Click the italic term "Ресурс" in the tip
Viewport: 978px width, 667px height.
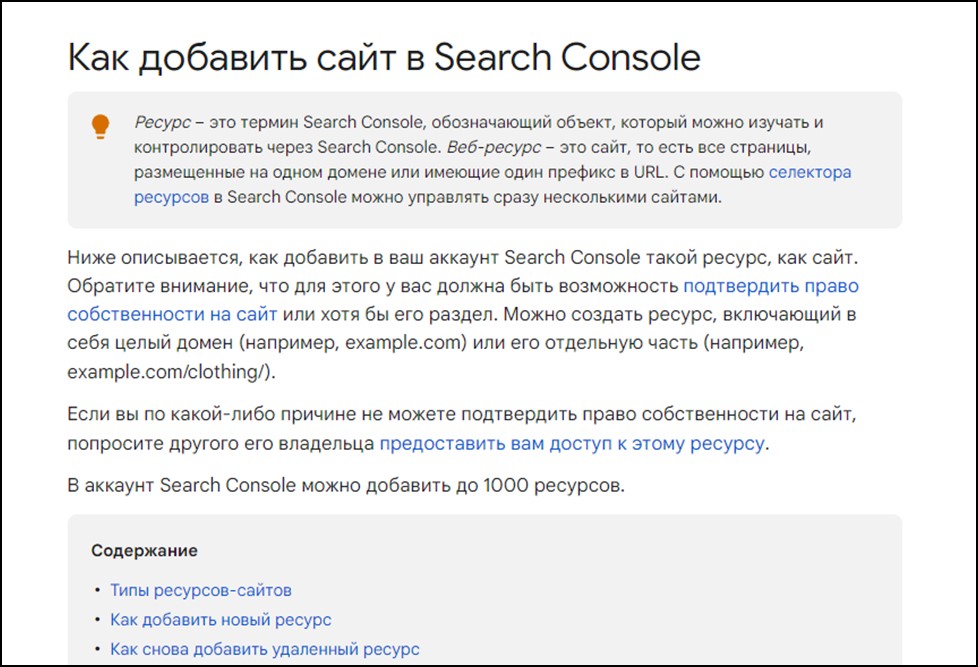point(162,122)
